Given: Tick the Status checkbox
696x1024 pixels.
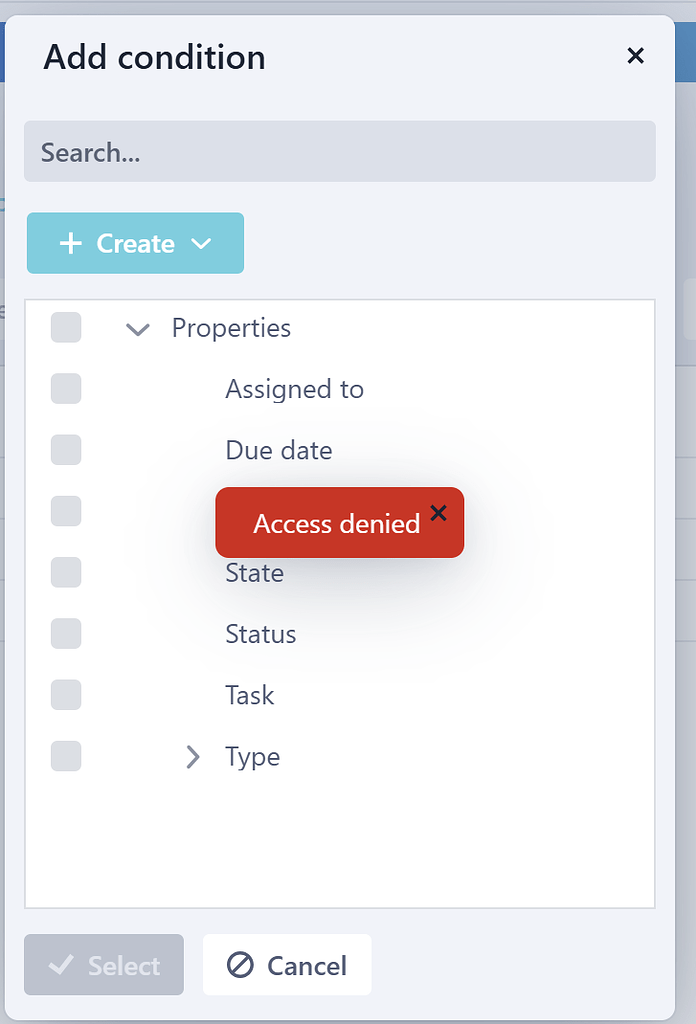Looking at the screenshot, I should pyautogui.click(x=66, y=633).
